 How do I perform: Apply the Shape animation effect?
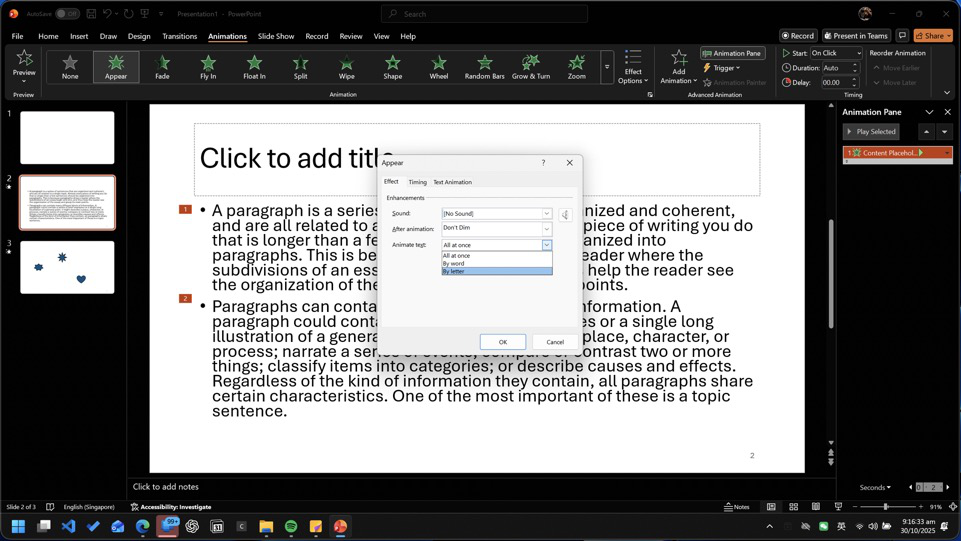pyautogui.click(x=393, y=67)
